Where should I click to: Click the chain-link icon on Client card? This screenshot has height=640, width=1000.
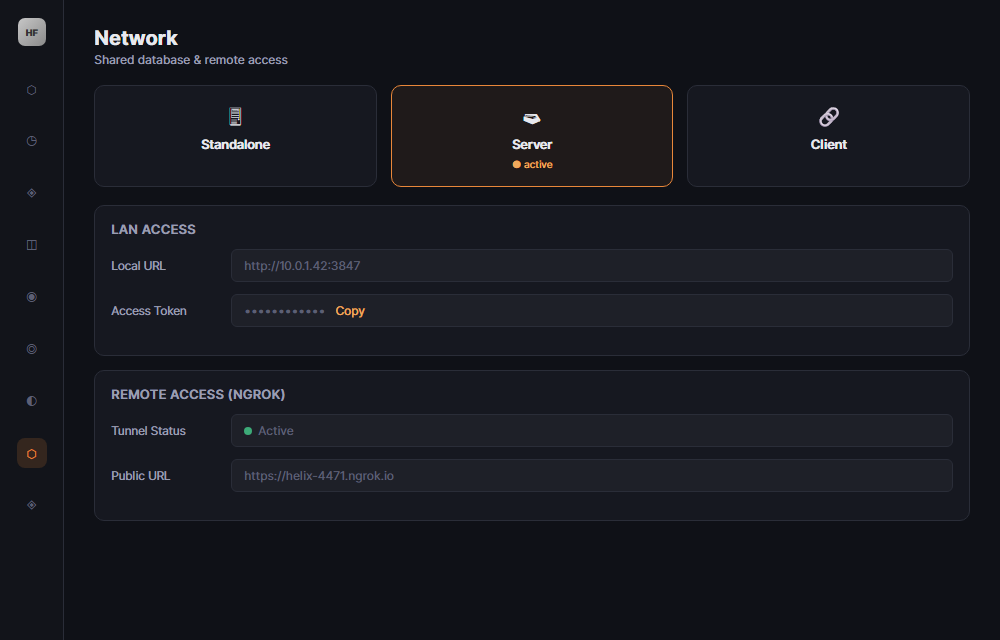[x=828, y=117]
